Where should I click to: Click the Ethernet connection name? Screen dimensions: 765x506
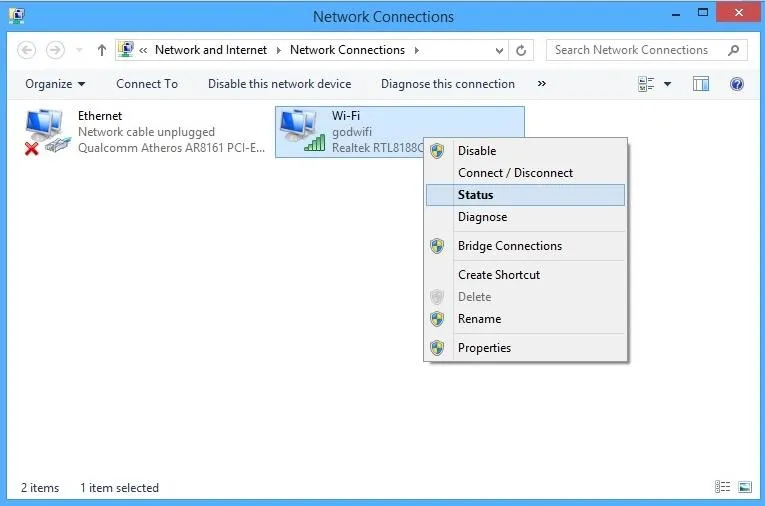(100, 116)
